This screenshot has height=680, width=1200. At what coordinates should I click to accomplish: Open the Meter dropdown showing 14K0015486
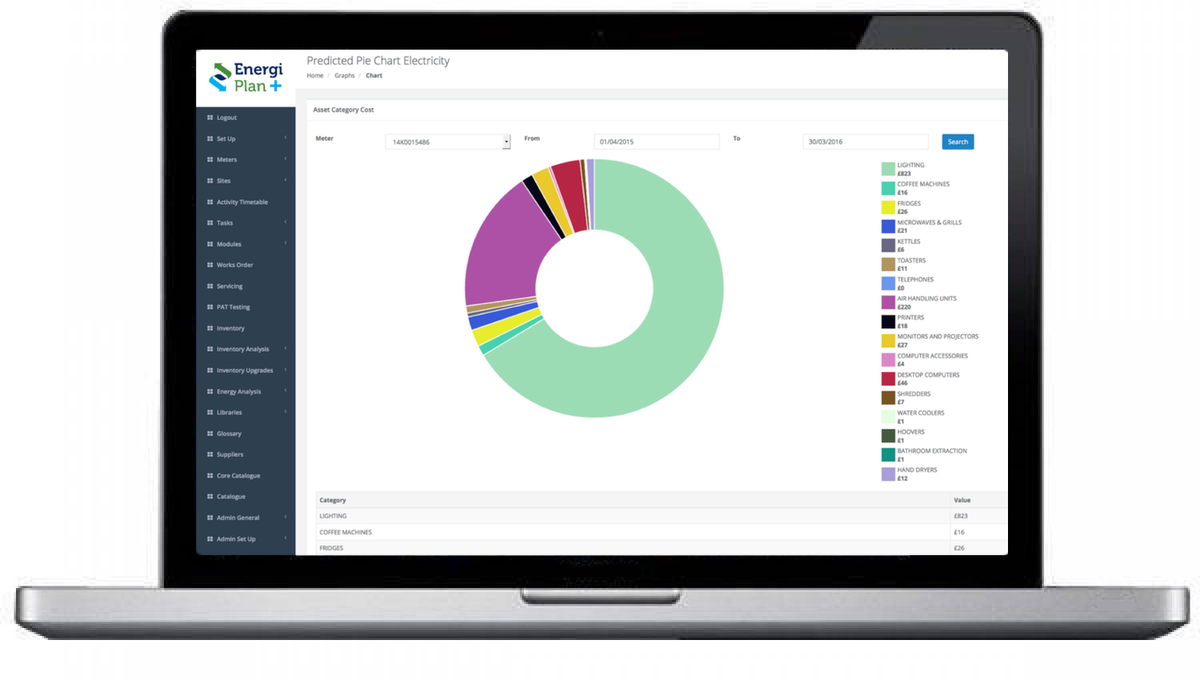(448, 142)
